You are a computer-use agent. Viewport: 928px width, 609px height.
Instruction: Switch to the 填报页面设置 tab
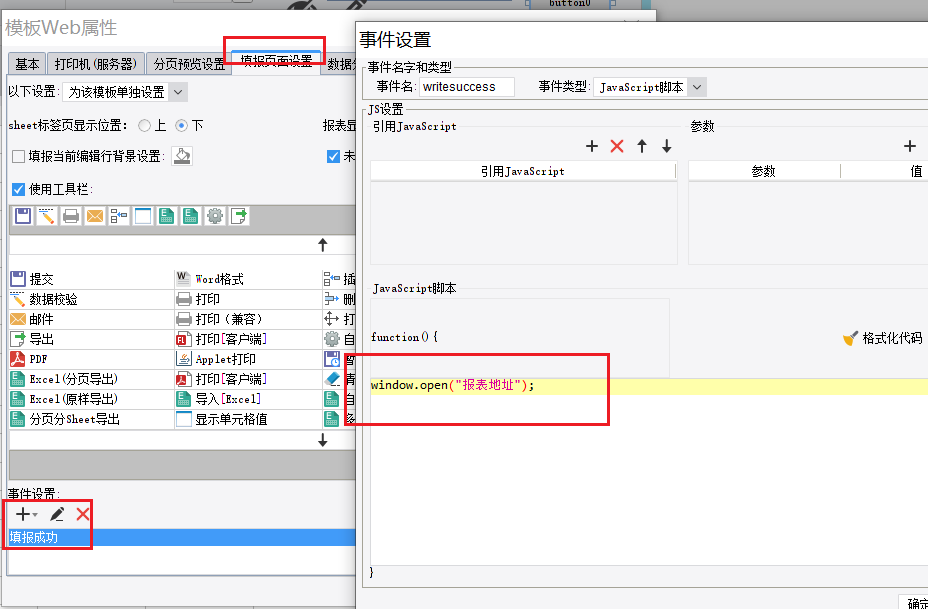pyautogui.click(x=276, y=63)
